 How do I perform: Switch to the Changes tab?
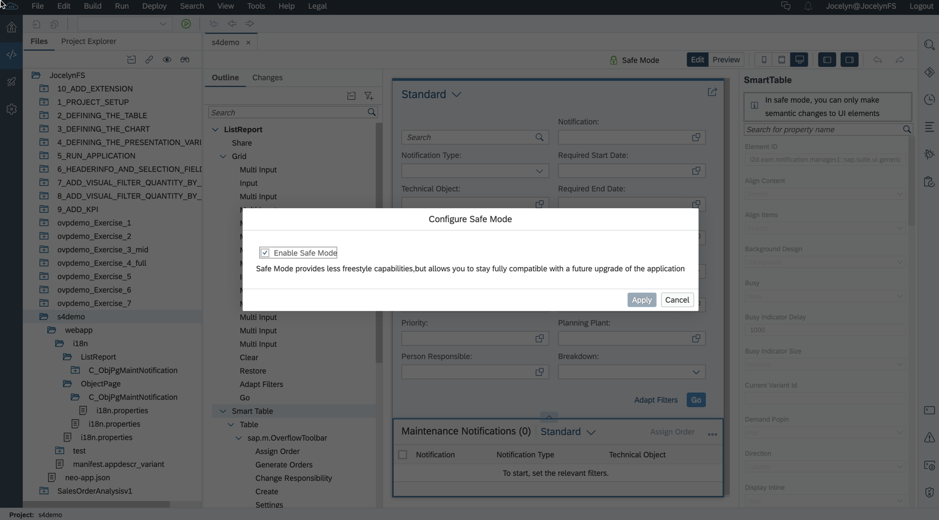pyautogui.click(x=267, y=78)
